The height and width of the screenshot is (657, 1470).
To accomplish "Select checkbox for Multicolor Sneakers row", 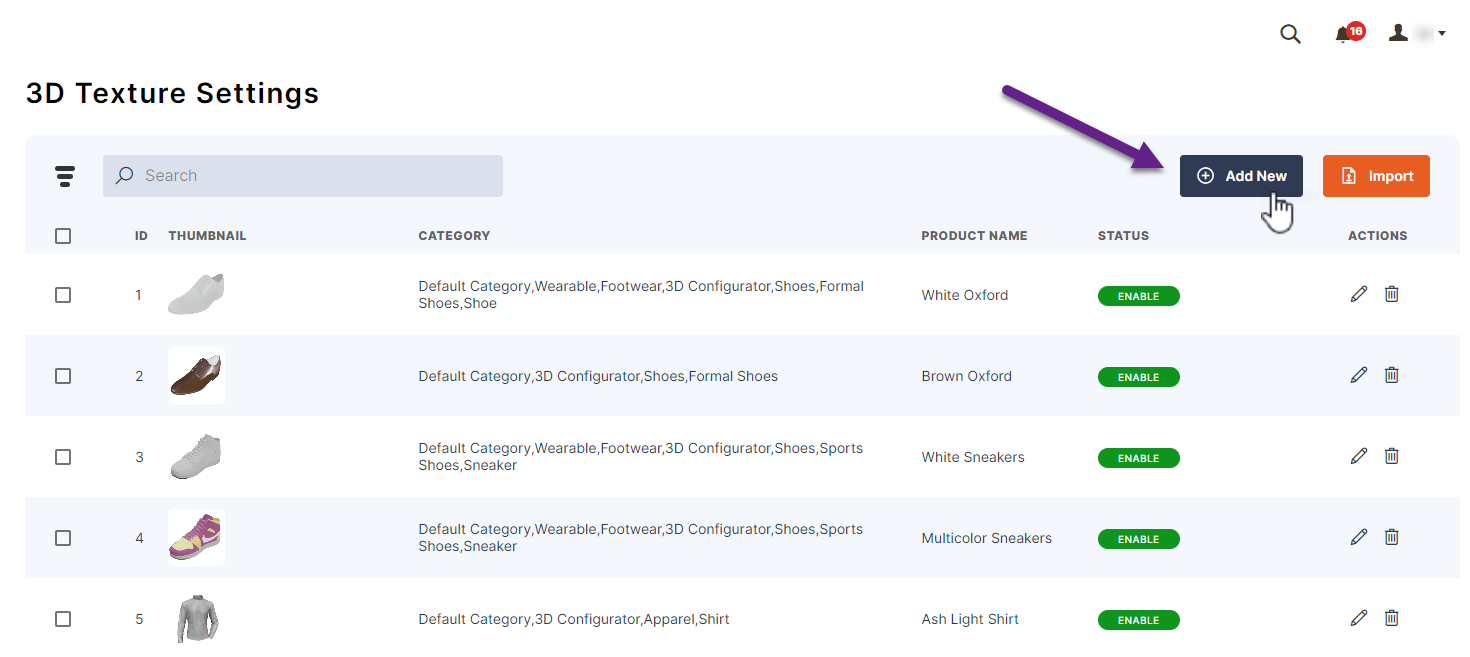I will (x=63, y=538).
